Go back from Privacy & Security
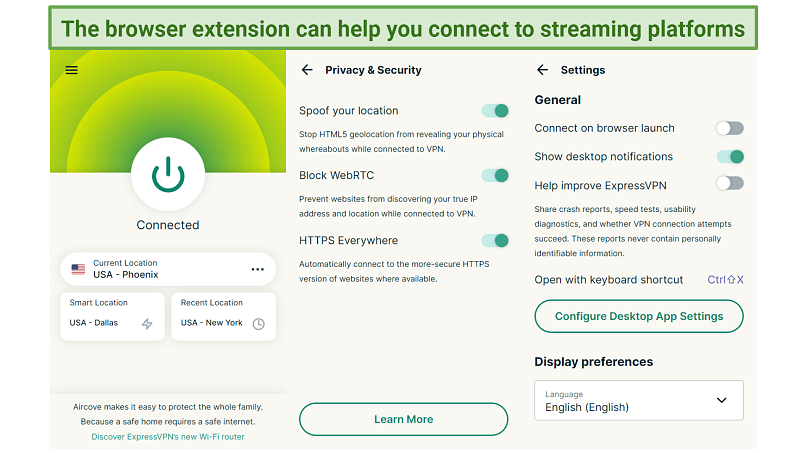This screenshot has height=453, width=806. click(307, 70)
